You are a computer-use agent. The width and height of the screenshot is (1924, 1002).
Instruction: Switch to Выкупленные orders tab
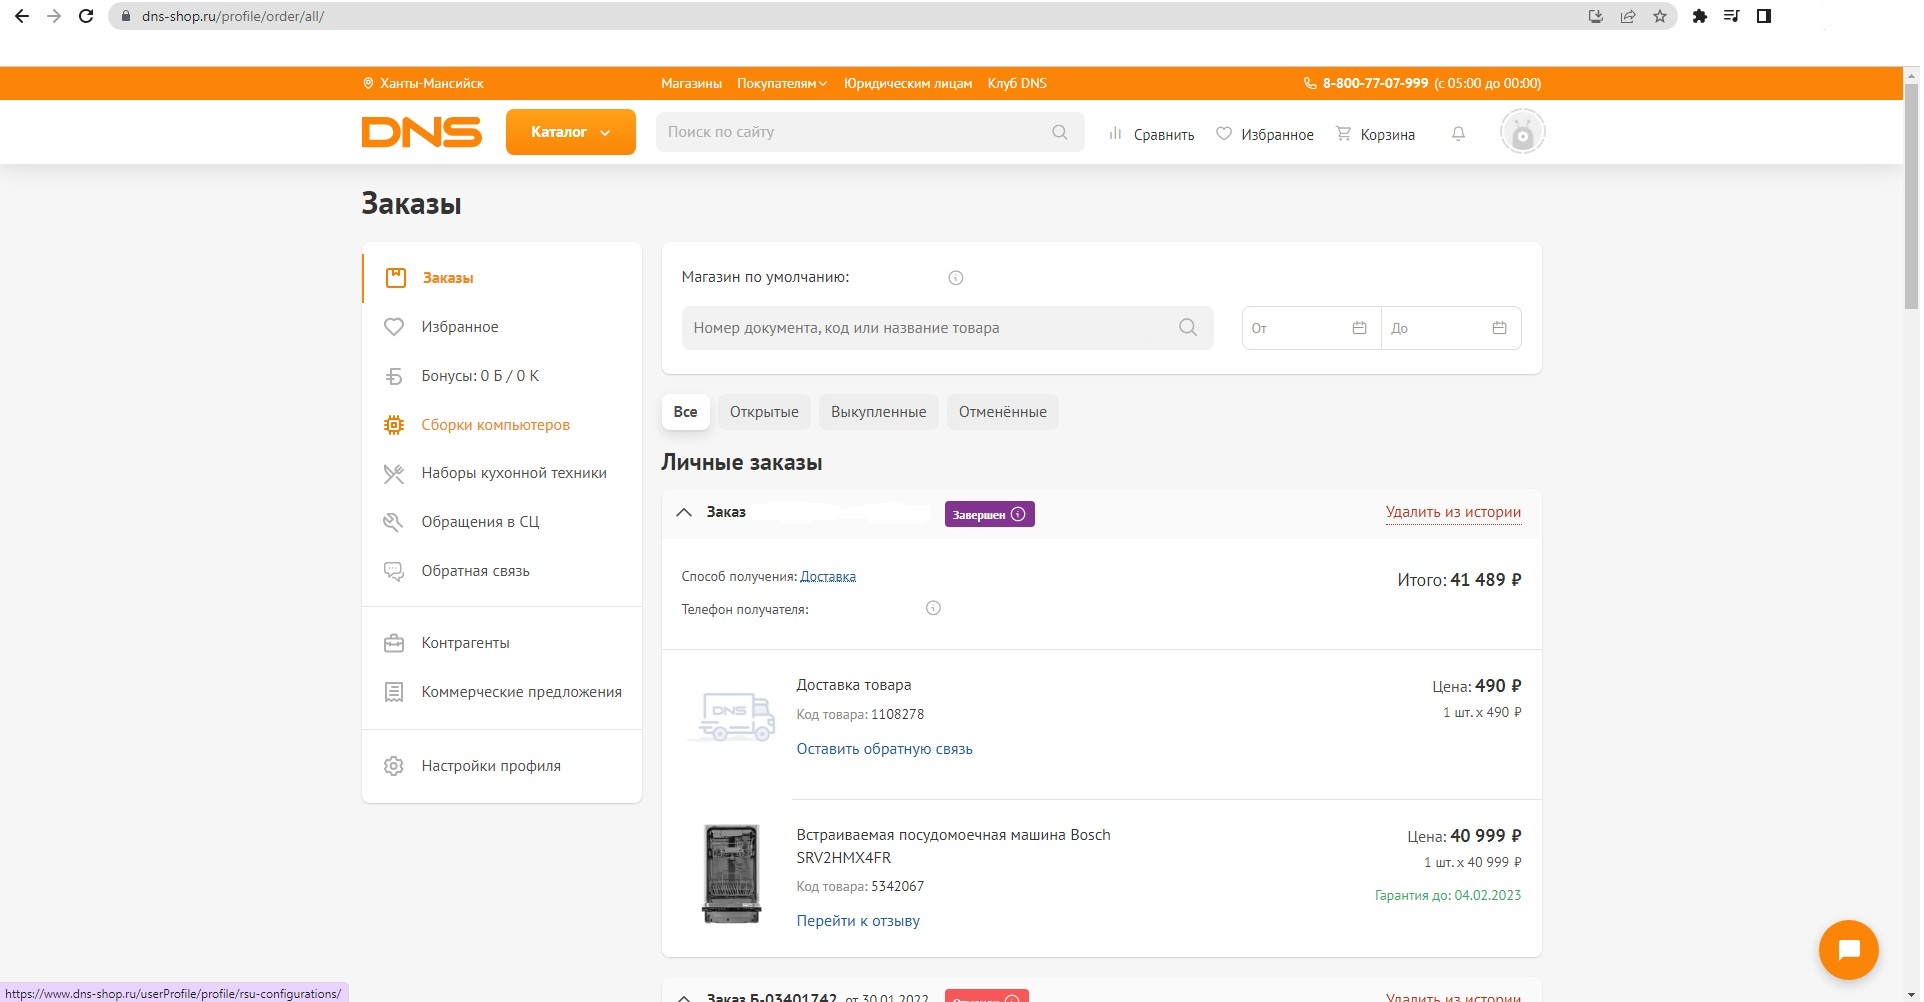[x=878, y=412]
